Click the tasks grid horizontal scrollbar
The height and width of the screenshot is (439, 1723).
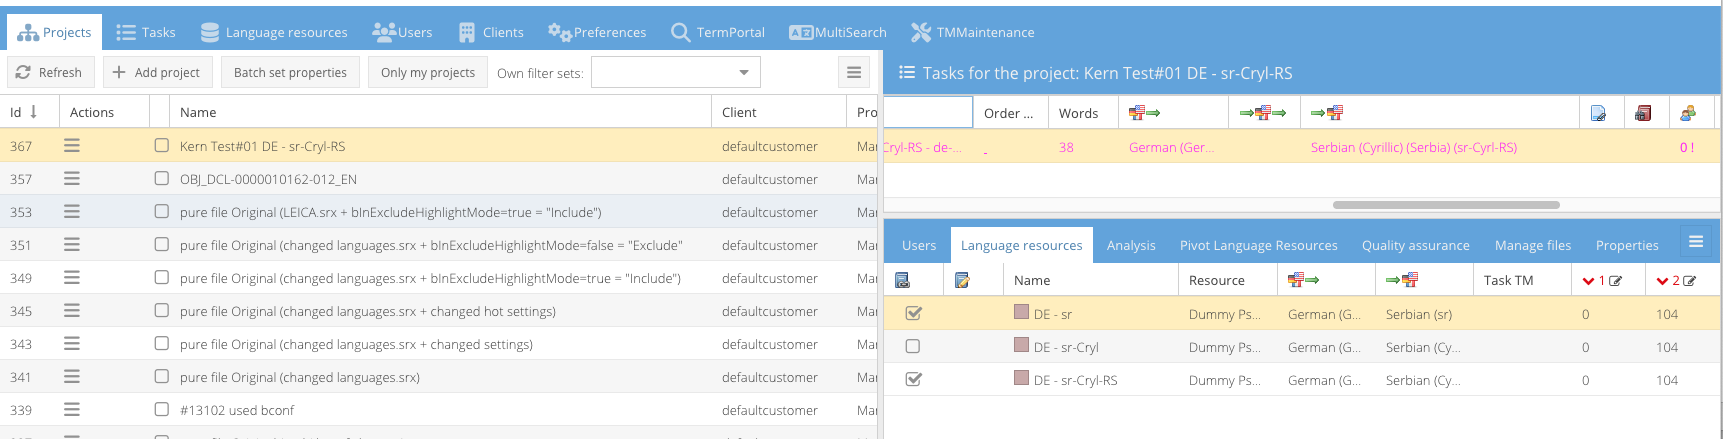pos(1445,205)
